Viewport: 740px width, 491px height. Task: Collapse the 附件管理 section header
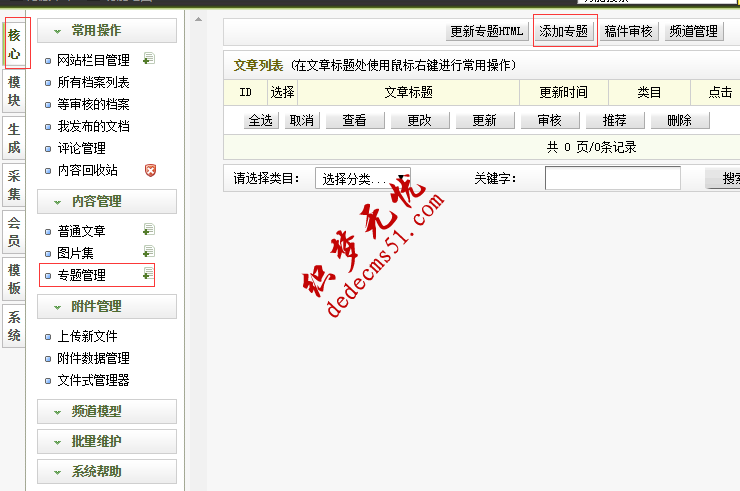(x=107, y=306)
